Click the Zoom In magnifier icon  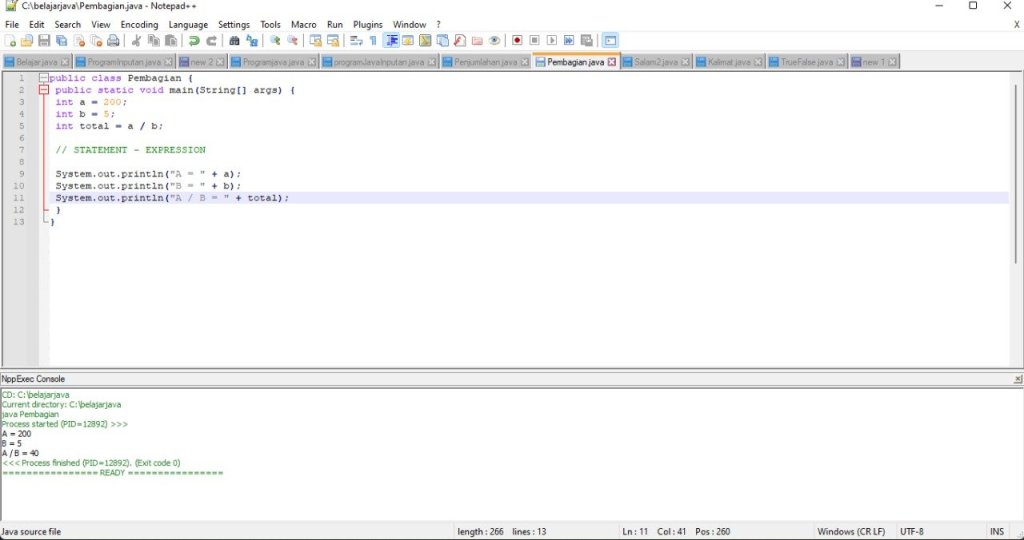pyautogui.click(x=275, y=41)
